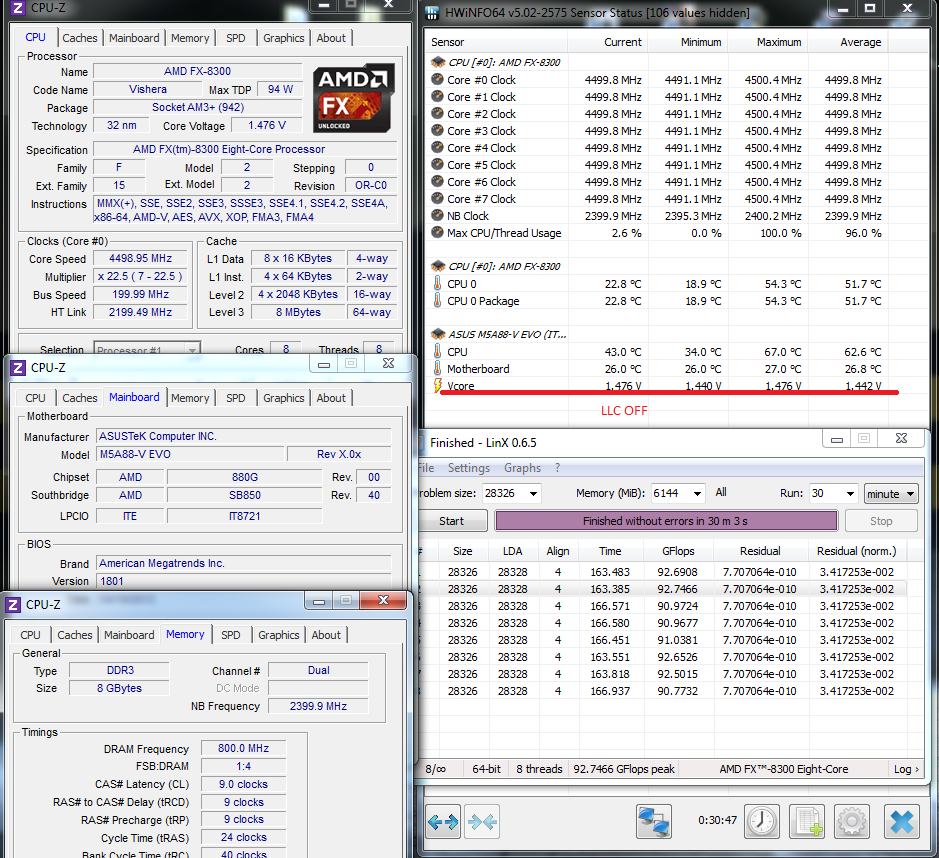Click the icon beside NB Clock
939x858 pixels.
(438, 216)
